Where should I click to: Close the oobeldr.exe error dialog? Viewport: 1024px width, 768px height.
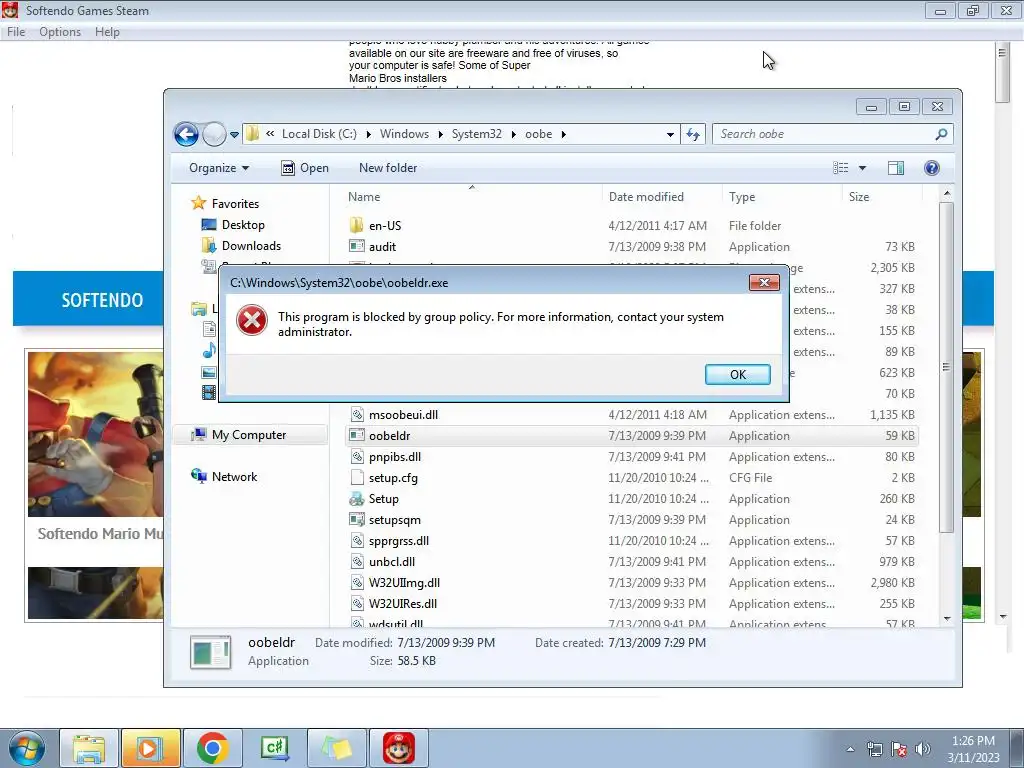(x=764, y=282)
